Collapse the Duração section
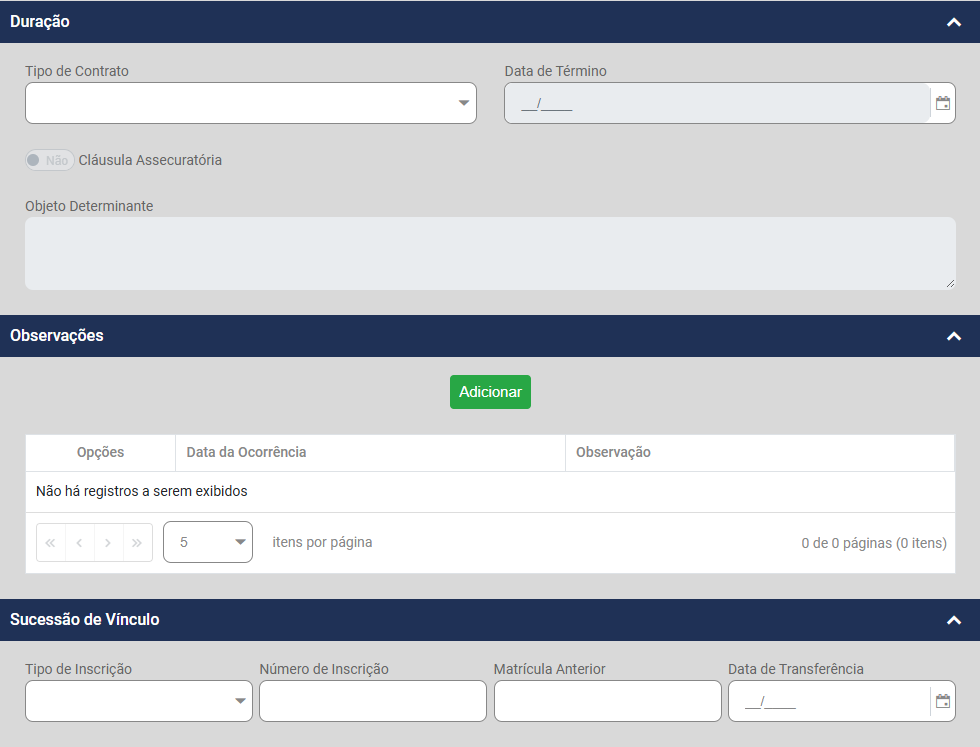The image size is (980, 747). (x=954, y=22)
